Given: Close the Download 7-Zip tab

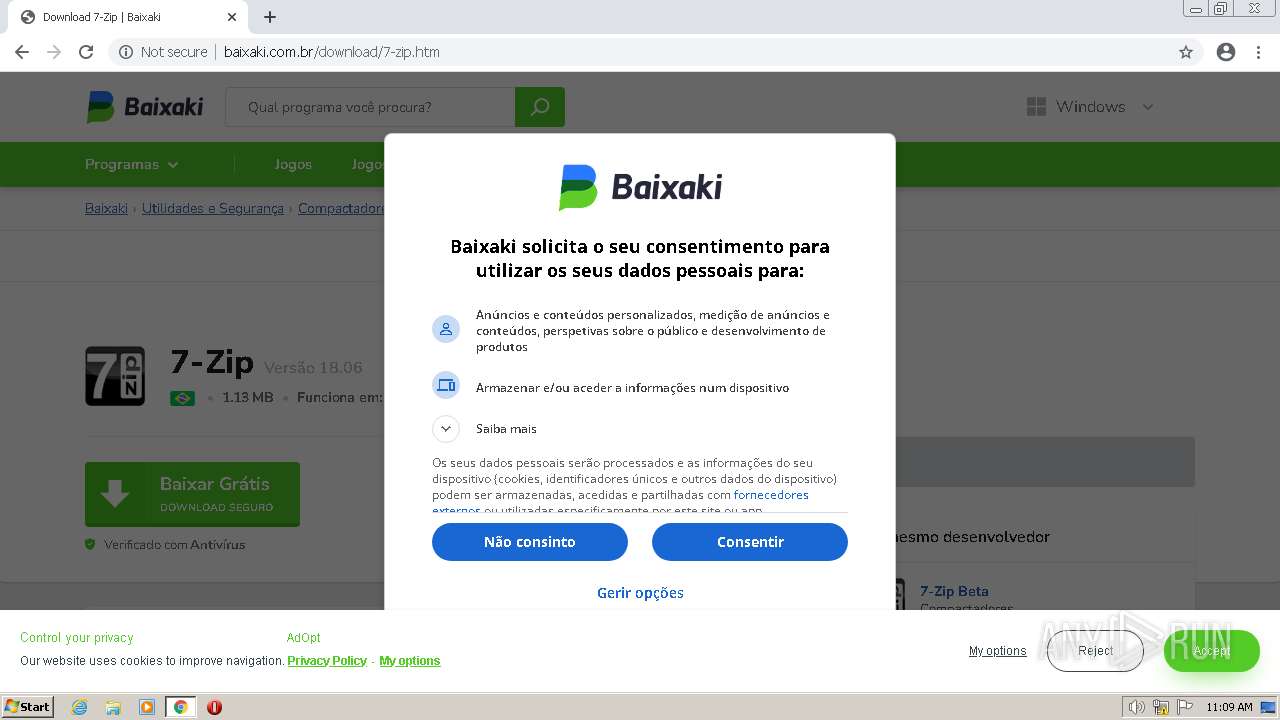Looking at the screenshot, I should [x=232, y=17].
